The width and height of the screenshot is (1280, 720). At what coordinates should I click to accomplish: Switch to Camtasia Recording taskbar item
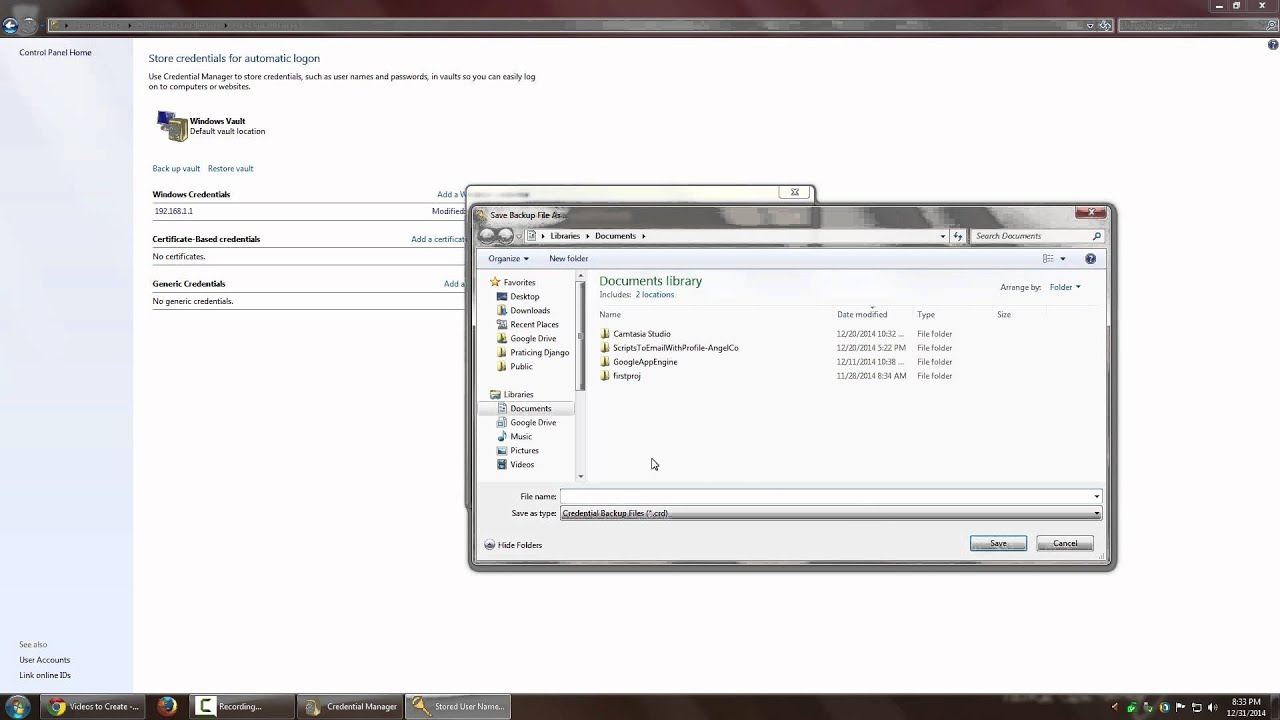(x=244, y=706)
